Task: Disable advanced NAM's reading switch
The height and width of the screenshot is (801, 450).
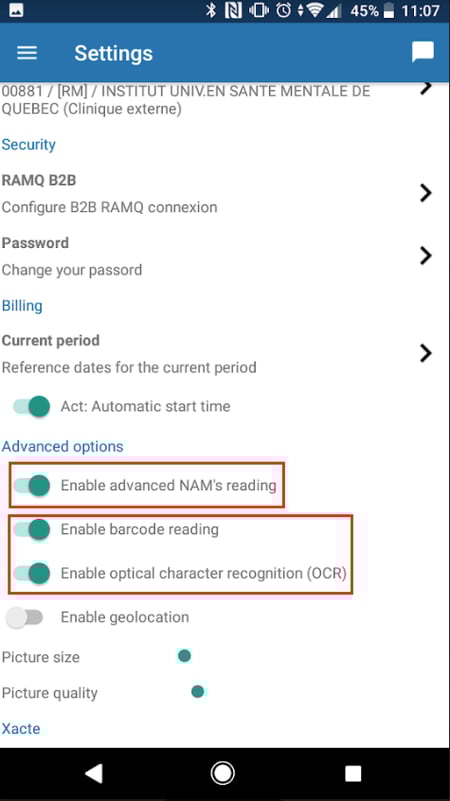Action: coord(32,485)
